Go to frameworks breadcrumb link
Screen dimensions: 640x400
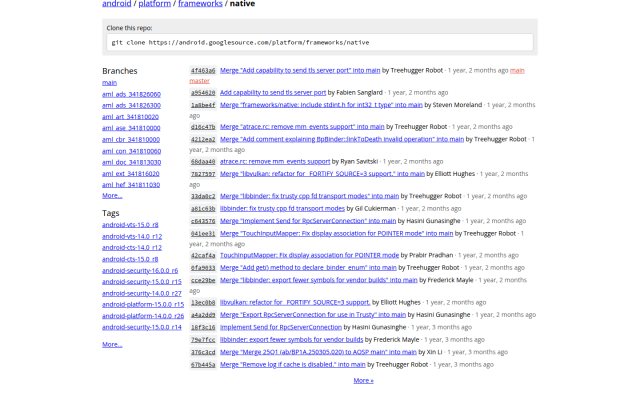pos(200,4)
